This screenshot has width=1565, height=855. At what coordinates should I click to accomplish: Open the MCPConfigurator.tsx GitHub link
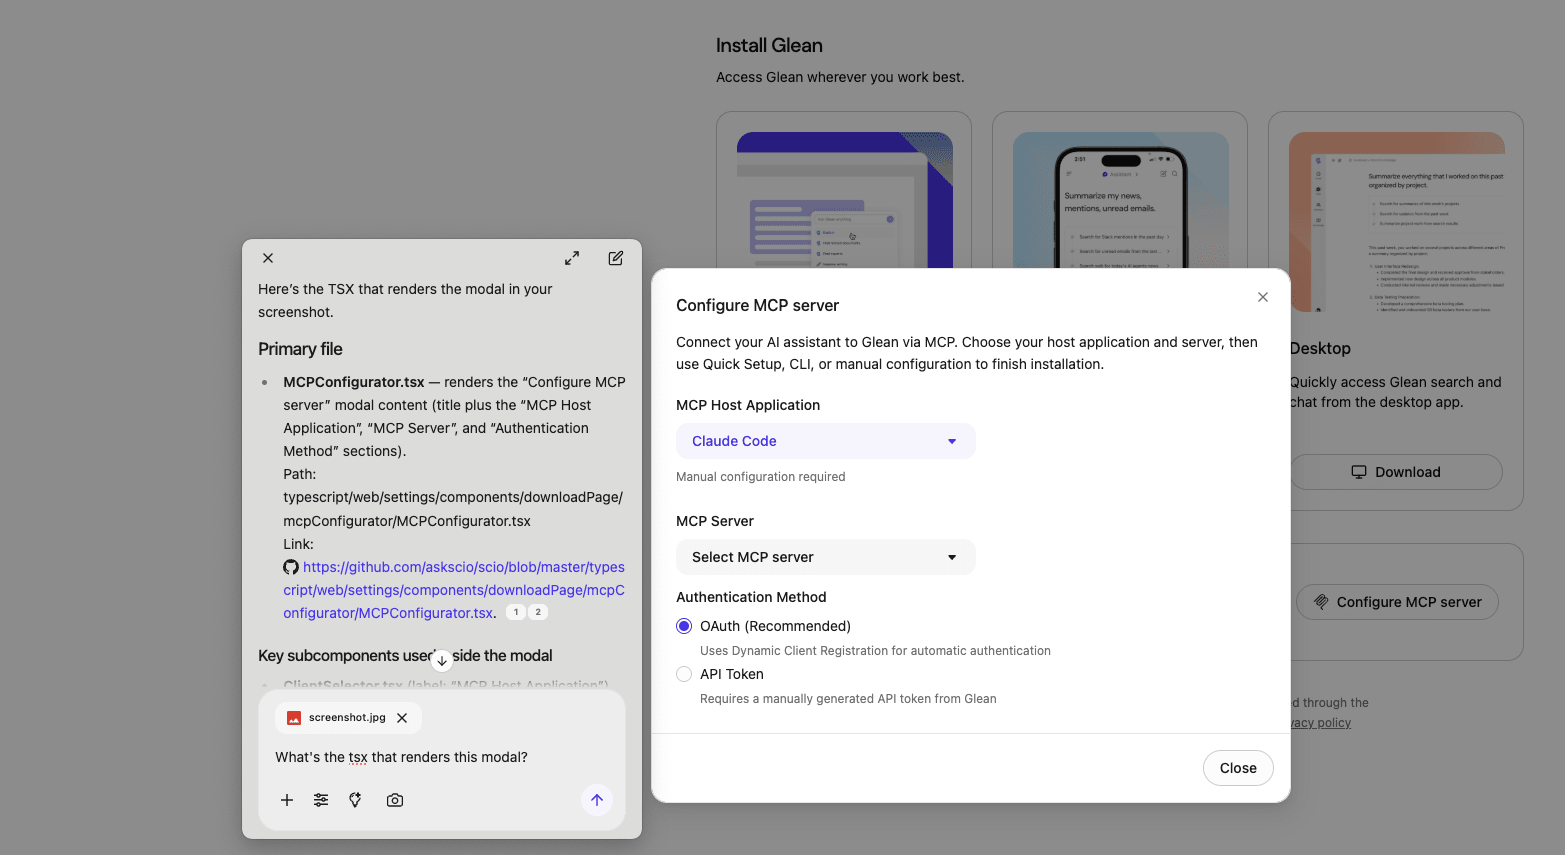click(x=454, y=590)
